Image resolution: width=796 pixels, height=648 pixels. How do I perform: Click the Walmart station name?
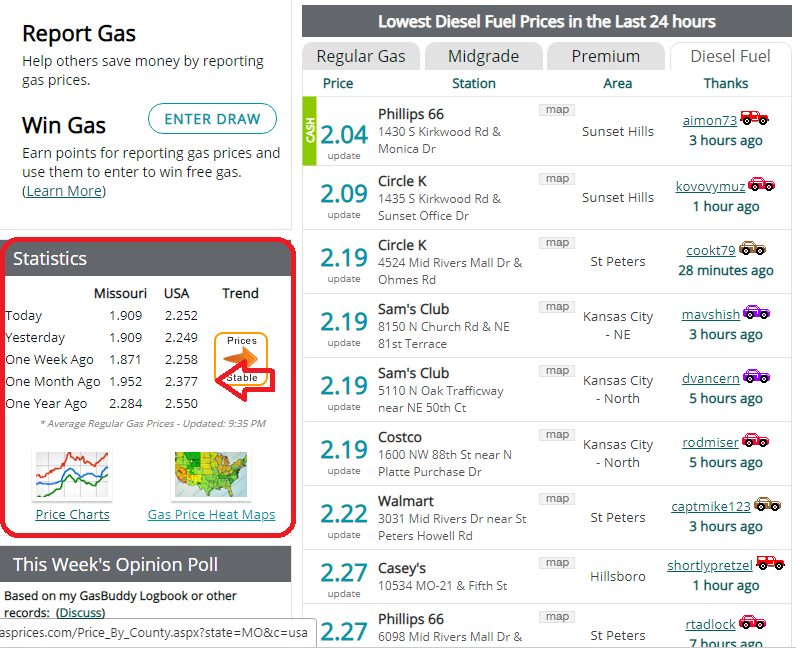click(406, 501)
